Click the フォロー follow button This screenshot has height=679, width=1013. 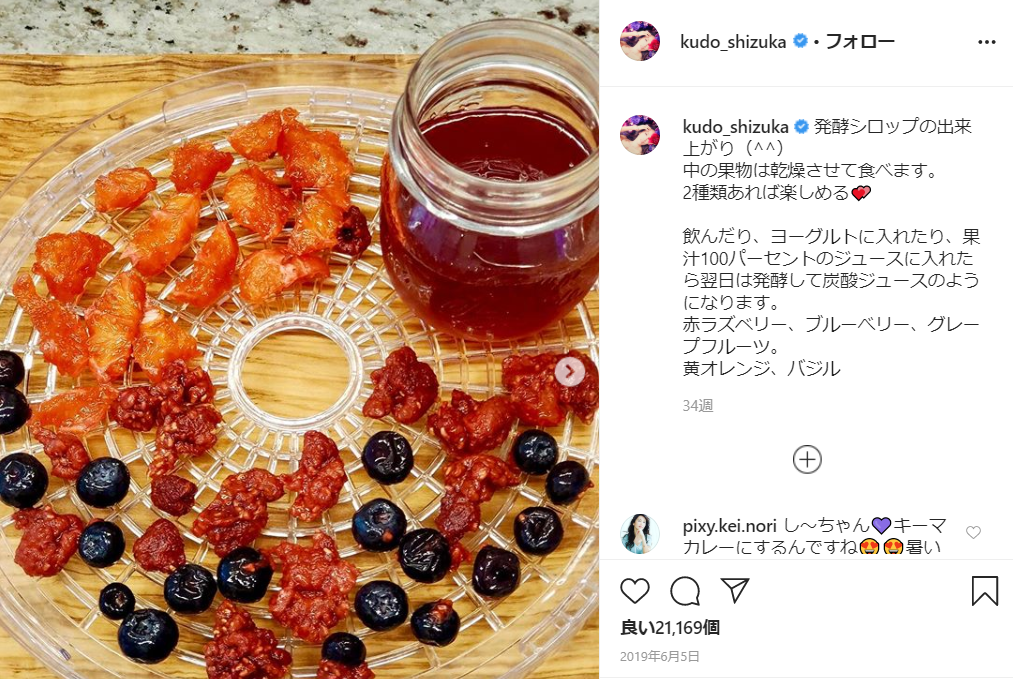860,41
